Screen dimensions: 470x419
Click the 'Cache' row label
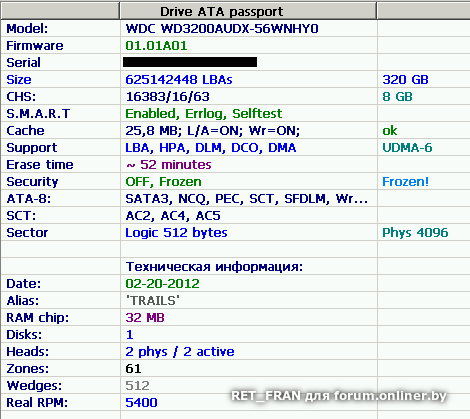[25, 131]
